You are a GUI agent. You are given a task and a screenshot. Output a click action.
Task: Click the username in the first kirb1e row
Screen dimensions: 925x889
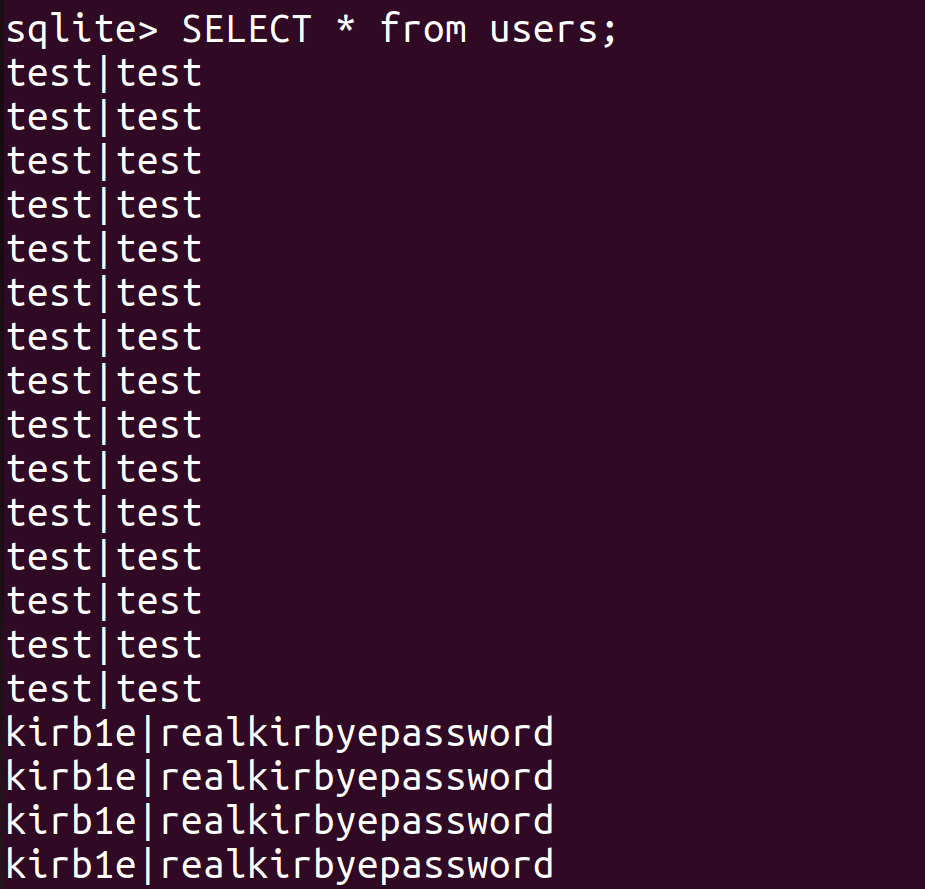coord(71,733)
